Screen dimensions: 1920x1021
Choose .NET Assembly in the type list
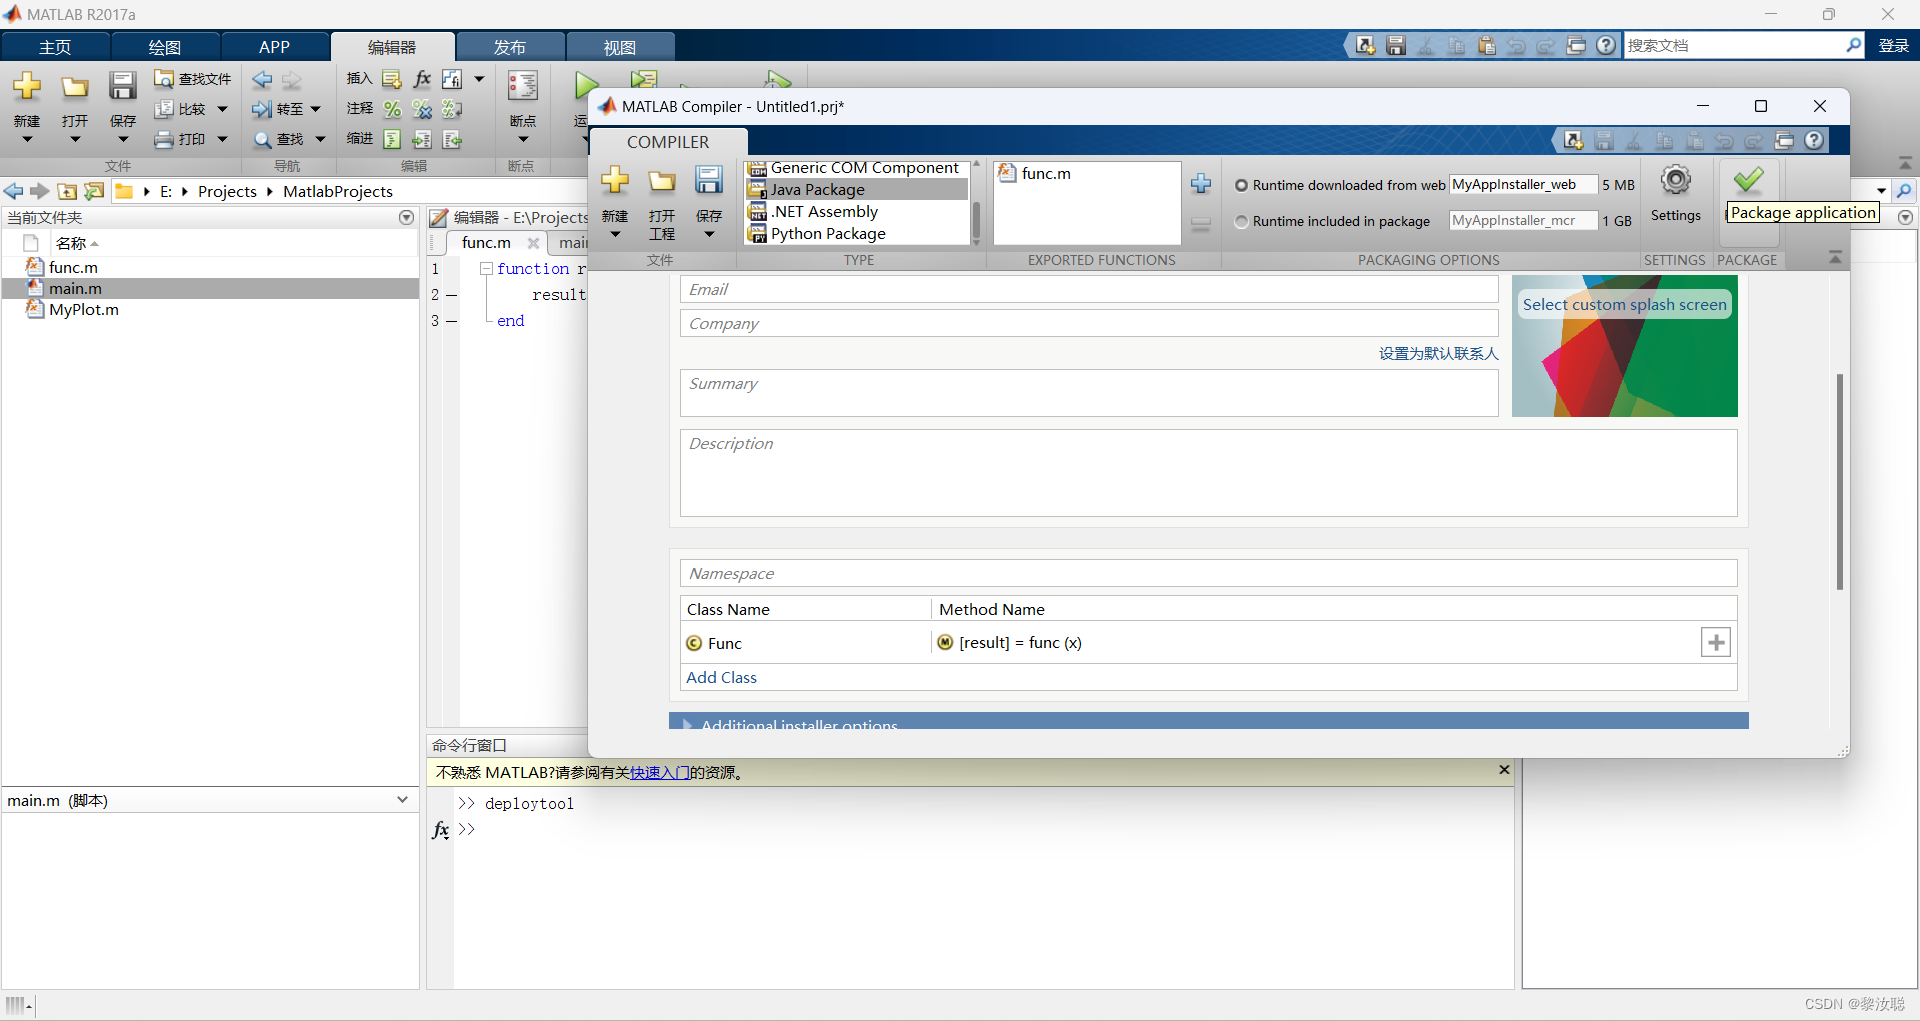click(x=857, y=211)
